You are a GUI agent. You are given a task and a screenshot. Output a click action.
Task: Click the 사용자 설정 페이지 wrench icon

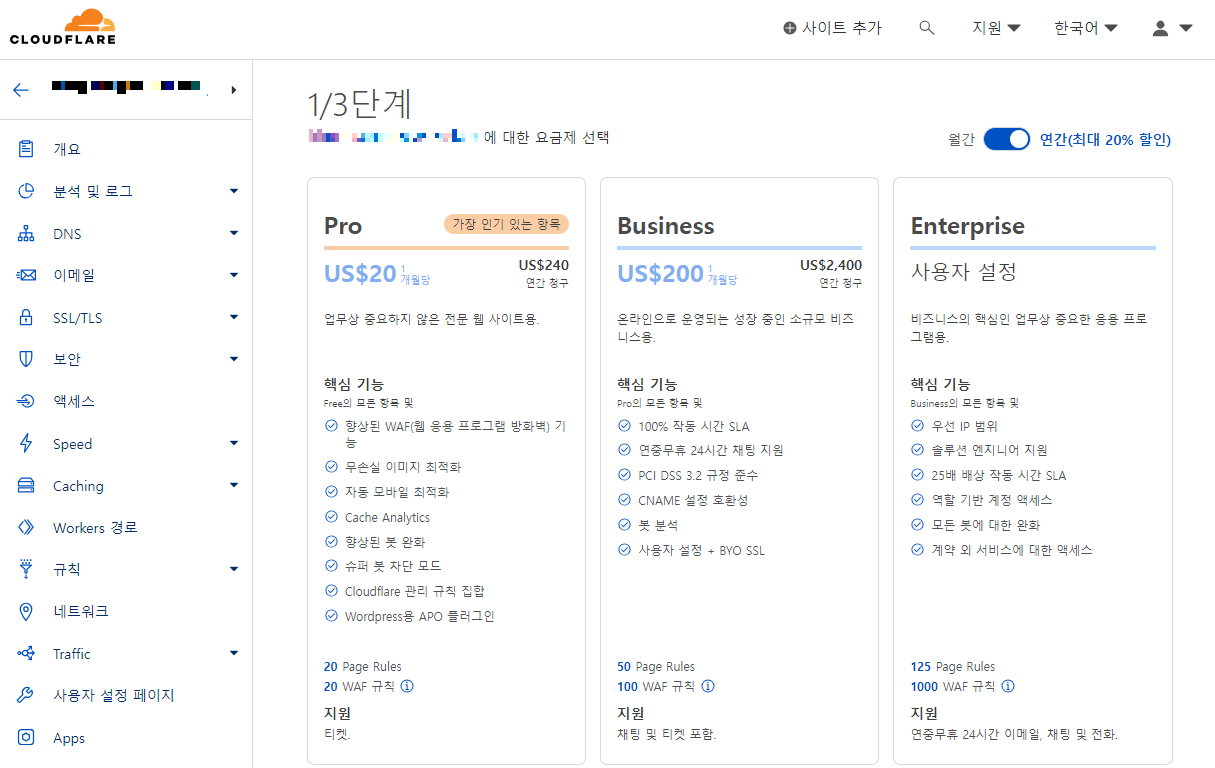[x=27, y=695]
